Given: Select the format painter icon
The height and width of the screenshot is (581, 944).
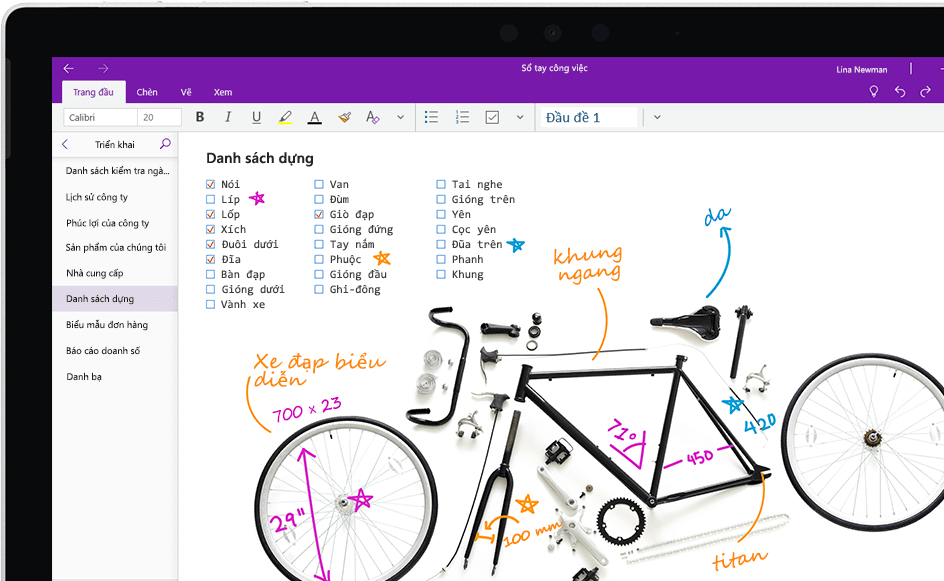Looking at the screenshot, I should pyautogui.click(x=344, y=117).
